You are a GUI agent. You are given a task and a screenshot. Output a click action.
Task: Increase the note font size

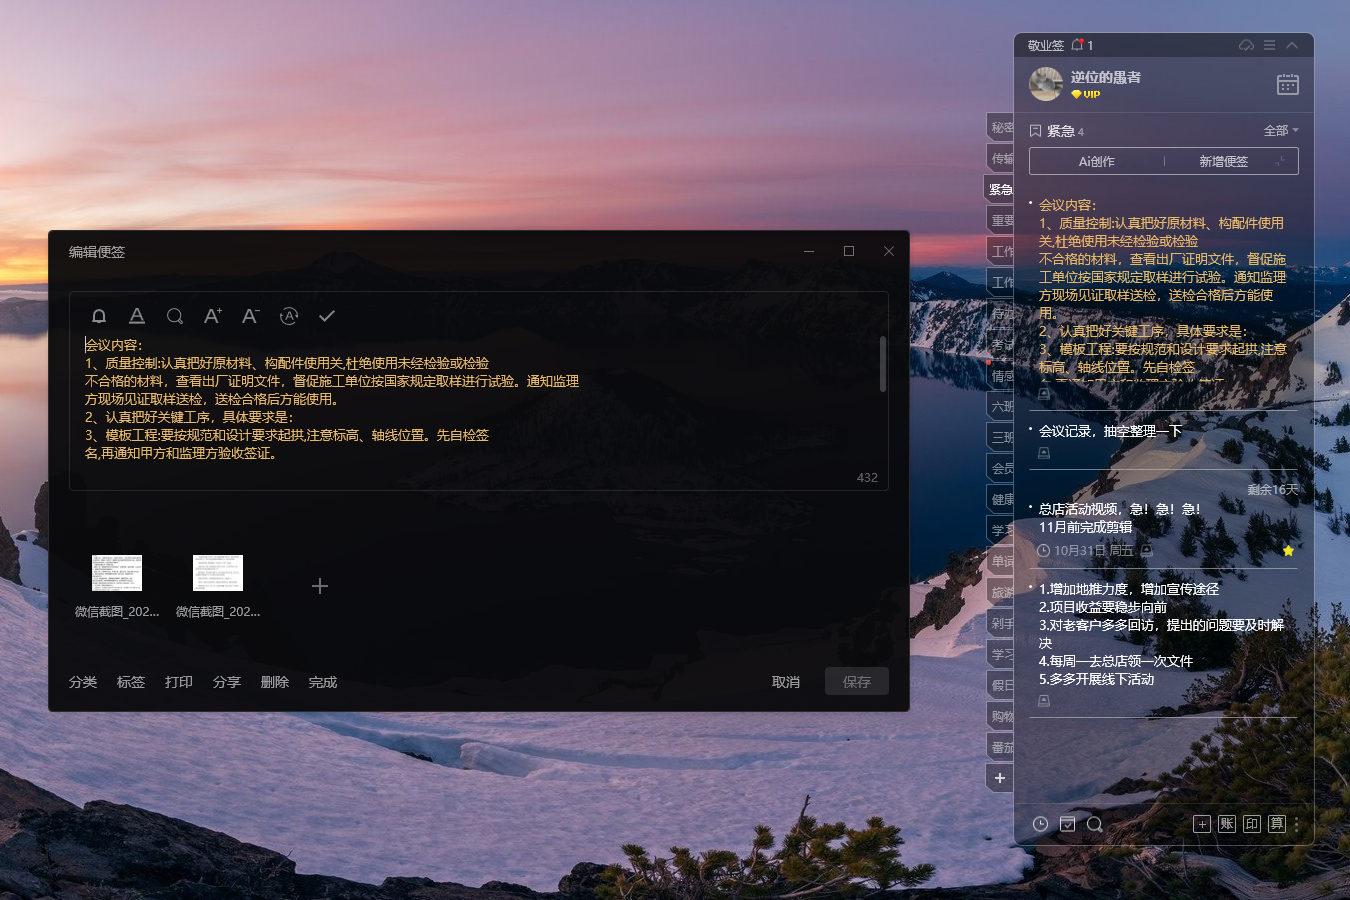213,316
